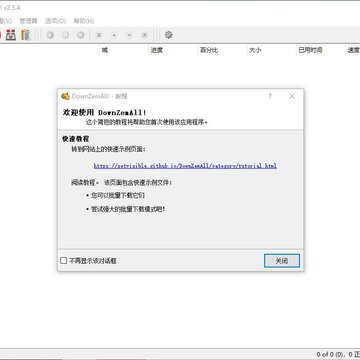Viewport: 360px width, 360px height.
Task: Click the "0 of 0 (0)" status text
Action: (x=331, y=354)
